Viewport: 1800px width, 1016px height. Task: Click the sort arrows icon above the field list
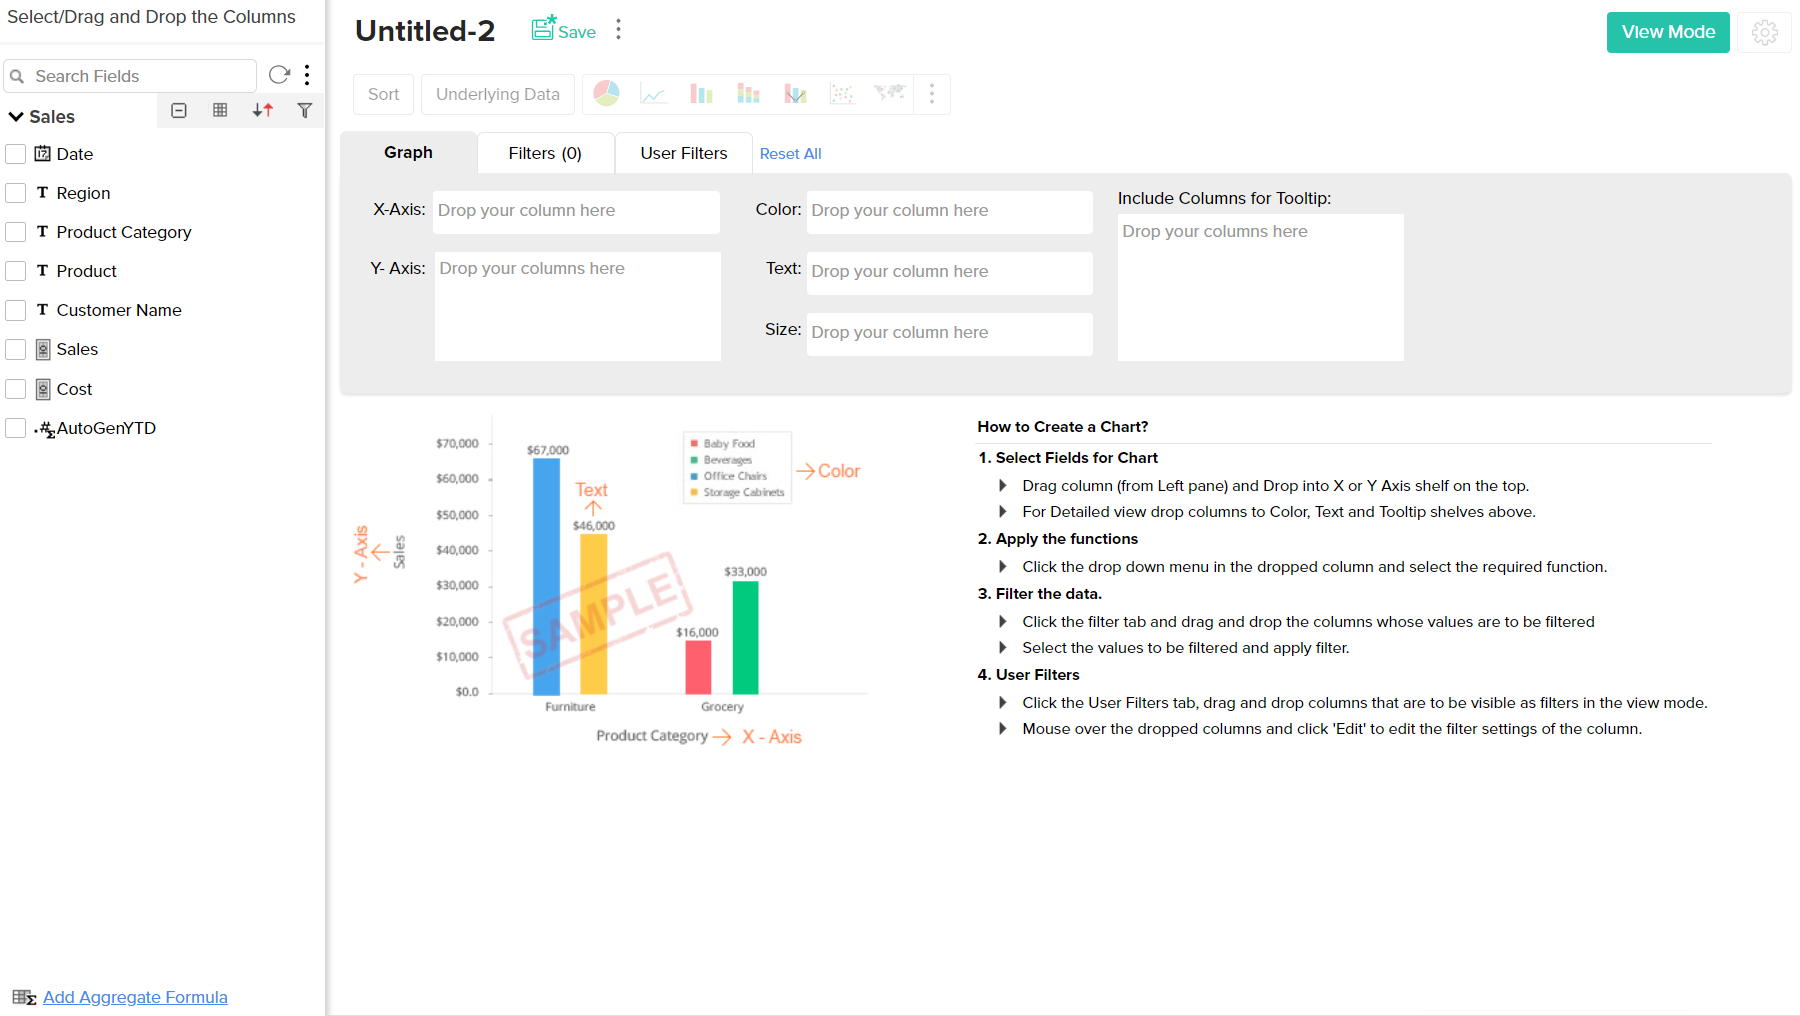[x=263, y=110]
